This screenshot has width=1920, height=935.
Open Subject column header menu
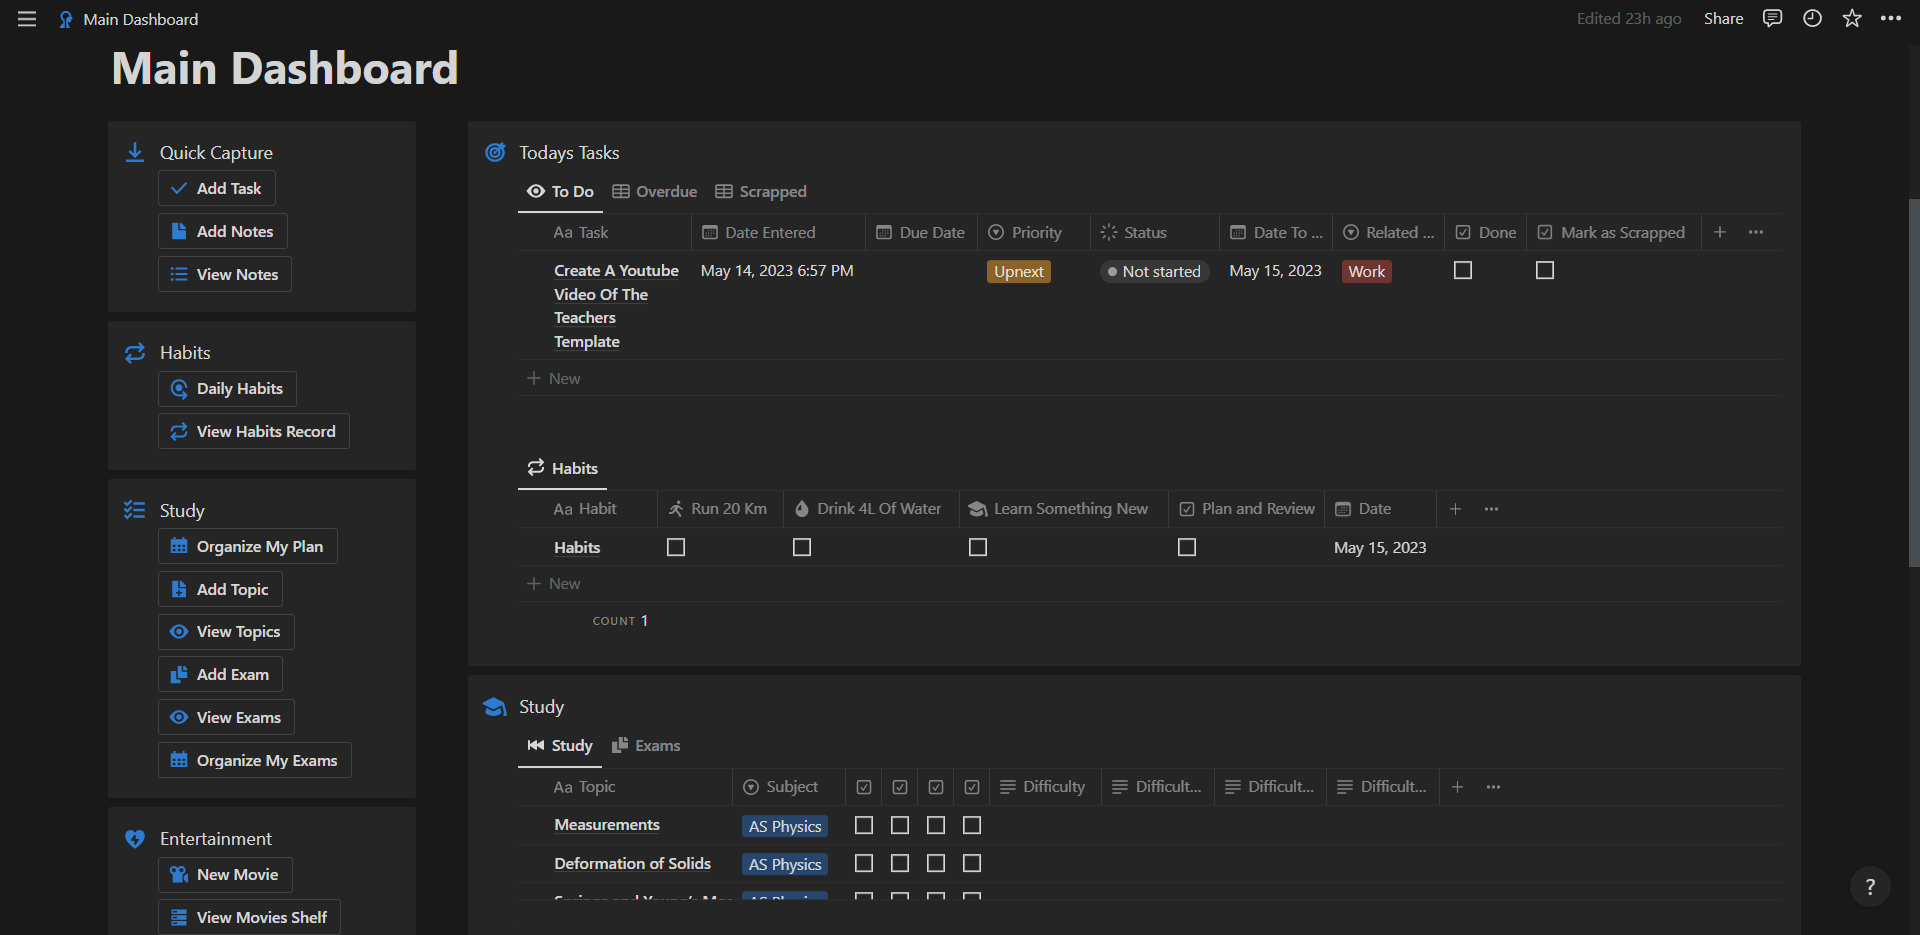(x=789, y=787)
